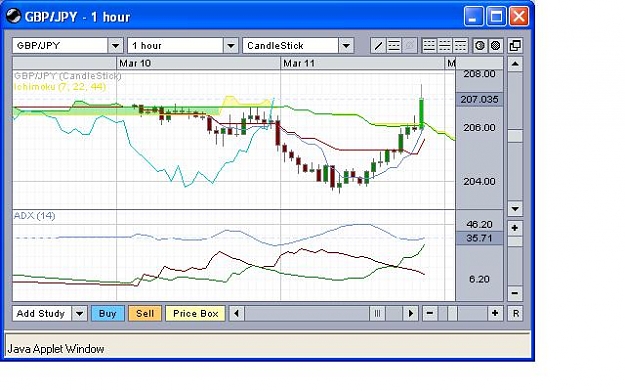Click the applet icon in title bar

(13, 16)
